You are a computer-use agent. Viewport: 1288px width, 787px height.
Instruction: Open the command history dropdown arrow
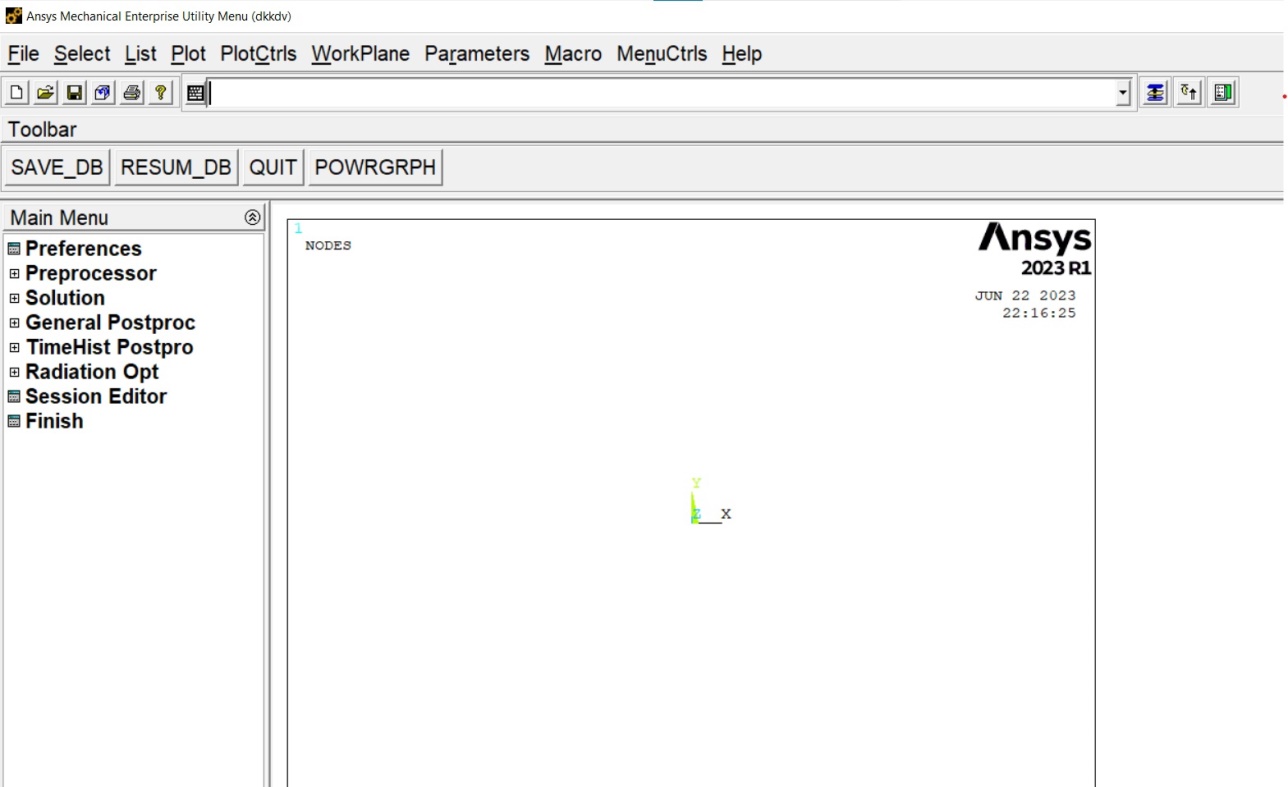click(1123, 93)
